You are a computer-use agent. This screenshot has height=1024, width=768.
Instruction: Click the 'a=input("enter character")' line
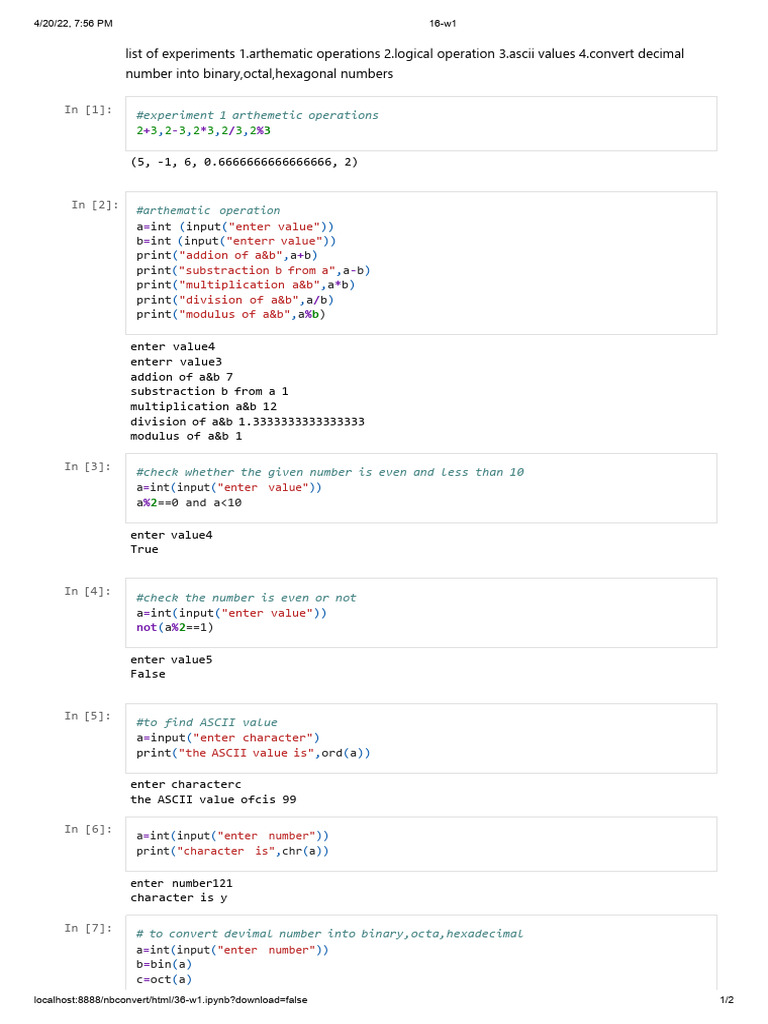click(x=228, y=738)
